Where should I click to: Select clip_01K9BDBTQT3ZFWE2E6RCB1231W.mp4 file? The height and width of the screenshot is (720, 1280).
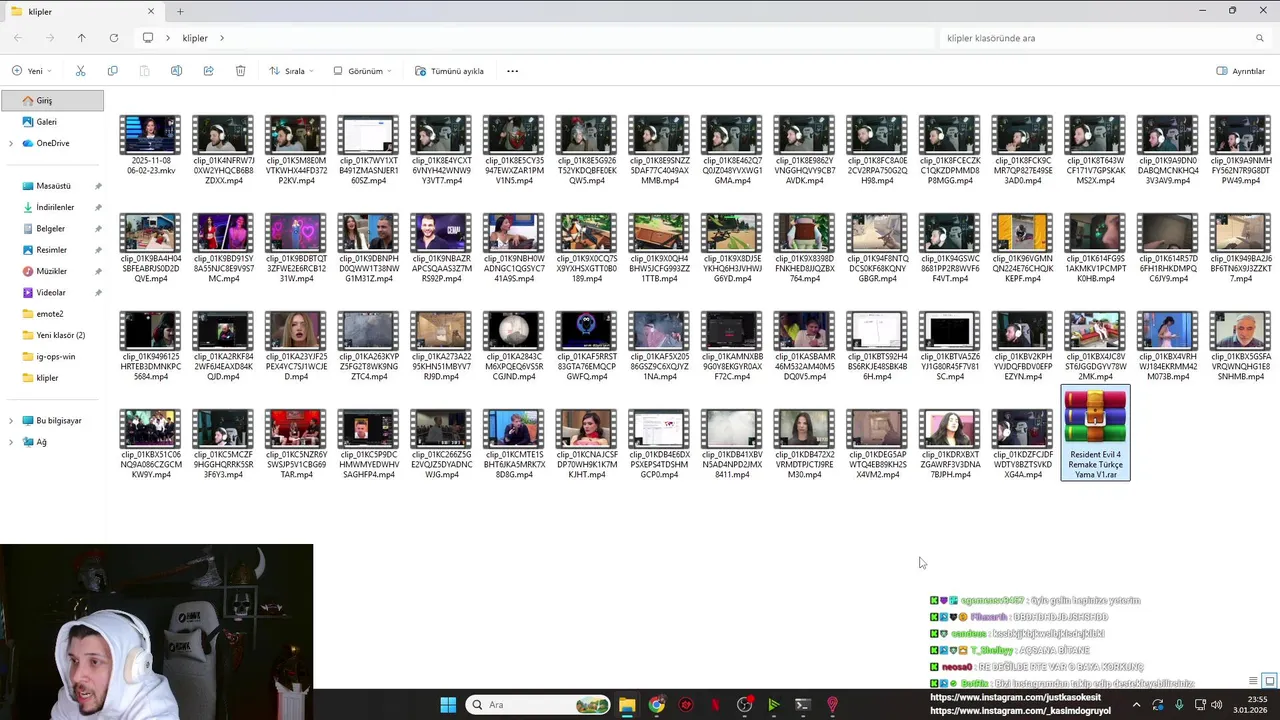pyautogui.click(x=296, y=248)
